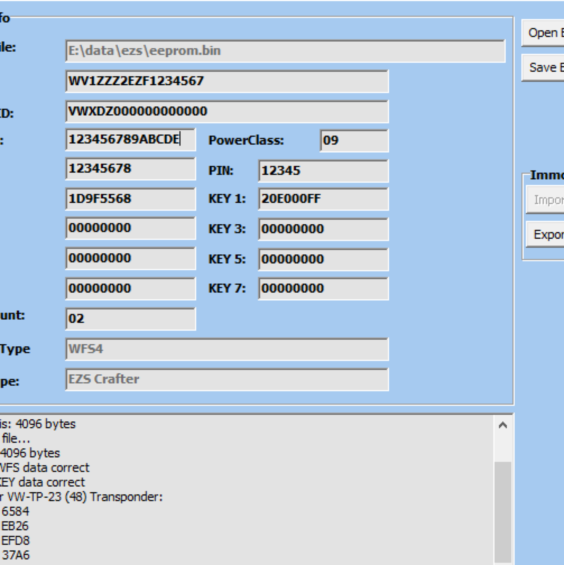Click the field containing 1D9F5568

click(130, 199)
